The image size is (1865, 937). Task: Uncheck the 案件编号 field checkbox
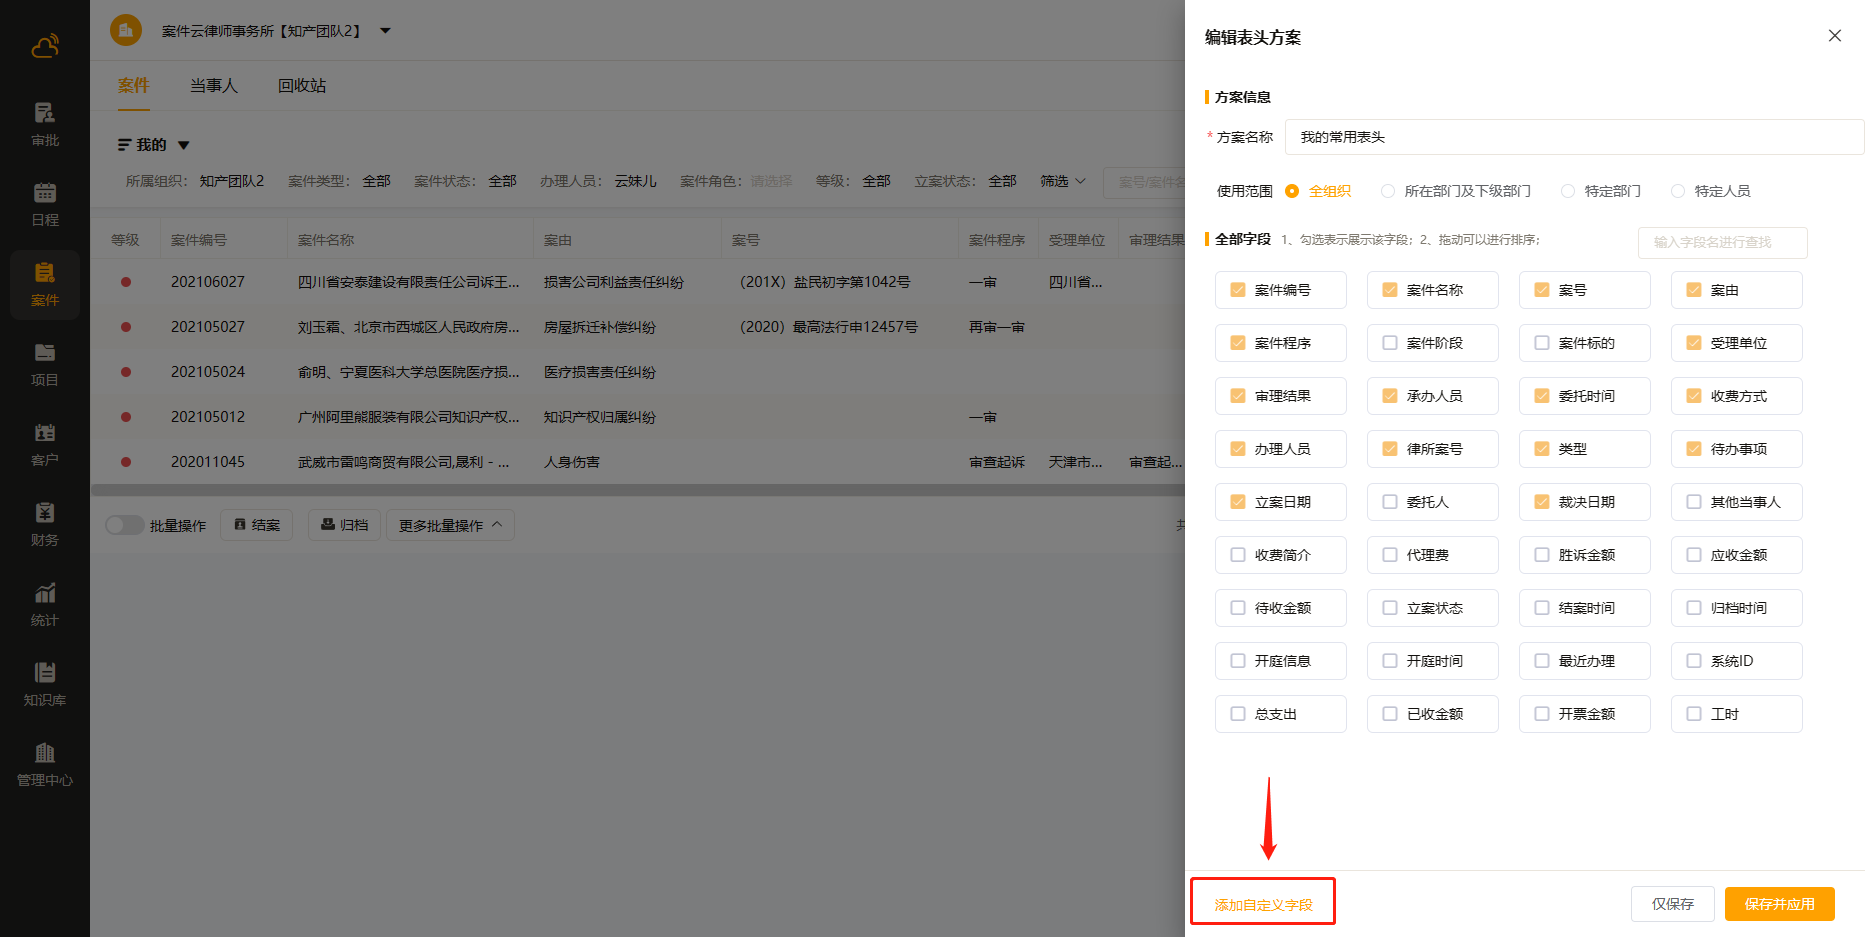1238,290
